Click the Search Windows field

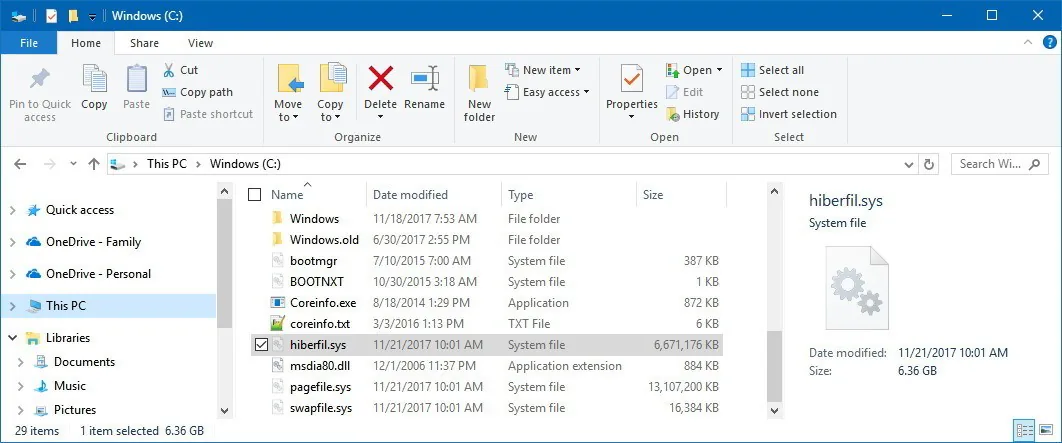tap(999, 164)
